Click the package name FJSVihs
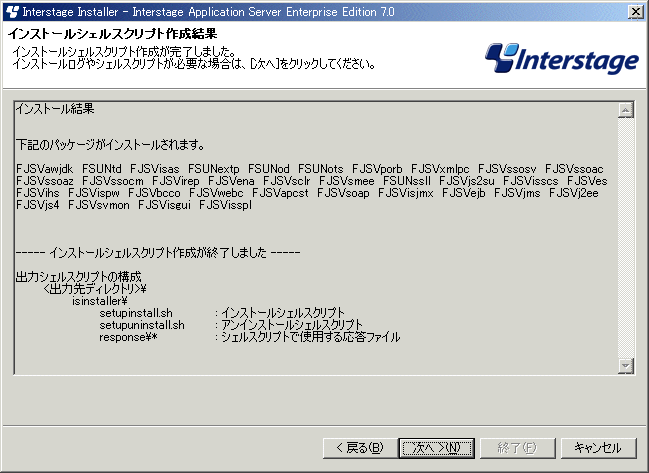Viewport: 649px width, 473px height. pyautogui.click(x=38, y=193)
